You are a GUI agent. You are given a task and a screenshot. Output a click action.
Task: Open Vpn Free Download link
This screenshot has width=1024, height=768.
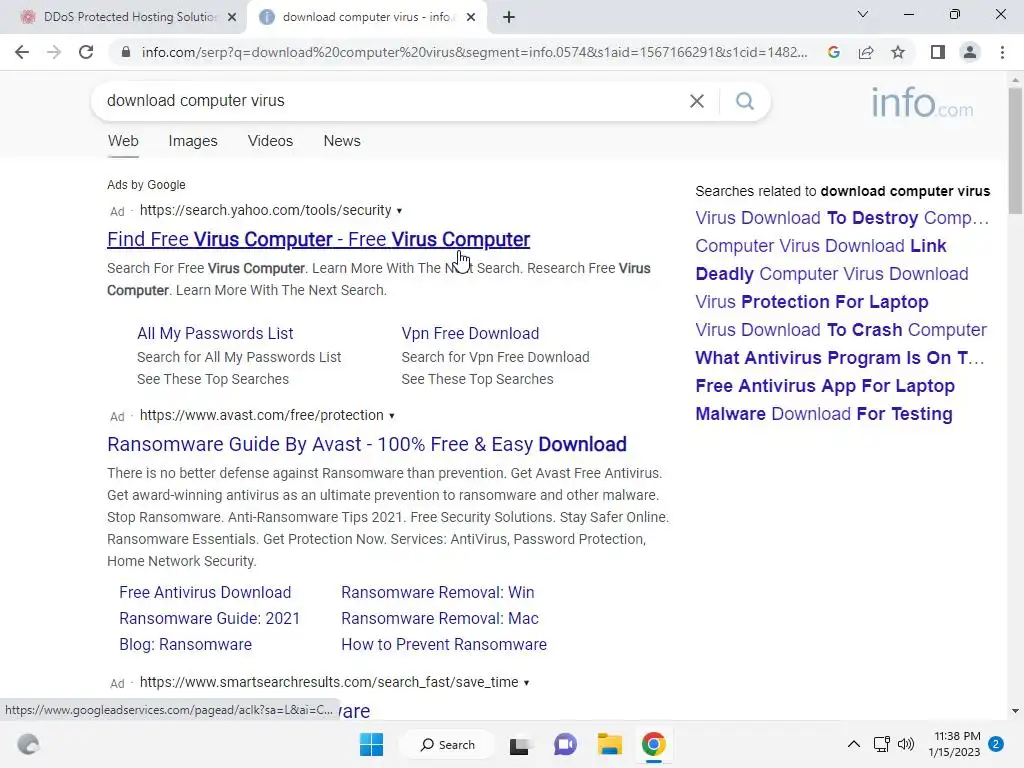pos(470,334)
